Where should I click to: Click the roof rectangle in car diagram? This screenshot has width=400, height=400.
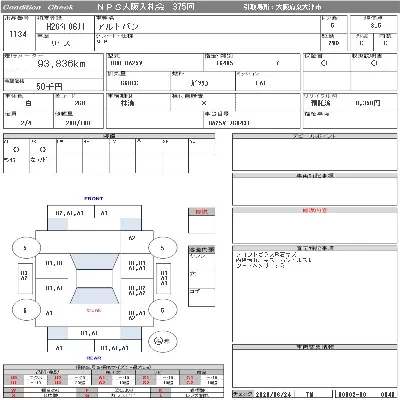(94, 278)
